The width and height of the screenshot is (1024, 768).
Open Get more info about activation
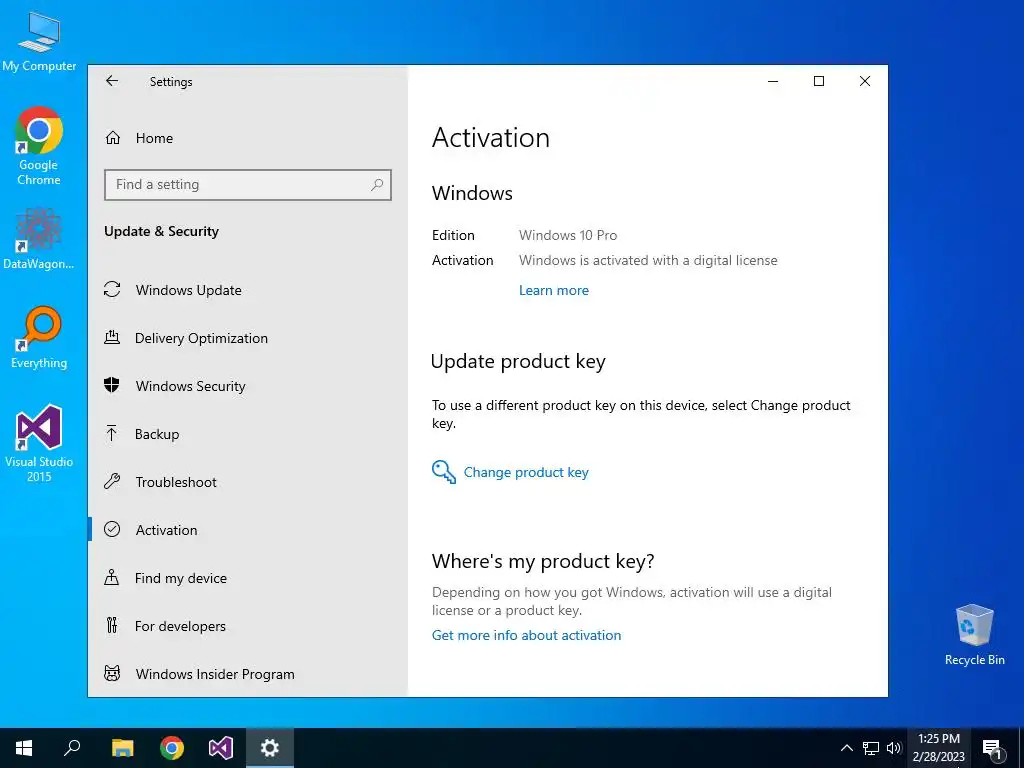(526, 635)
